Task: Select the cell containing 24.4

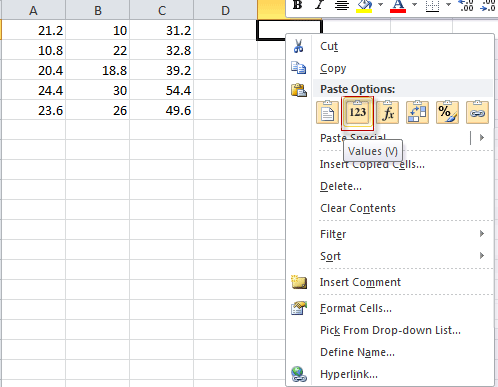Action: [33, 90]
